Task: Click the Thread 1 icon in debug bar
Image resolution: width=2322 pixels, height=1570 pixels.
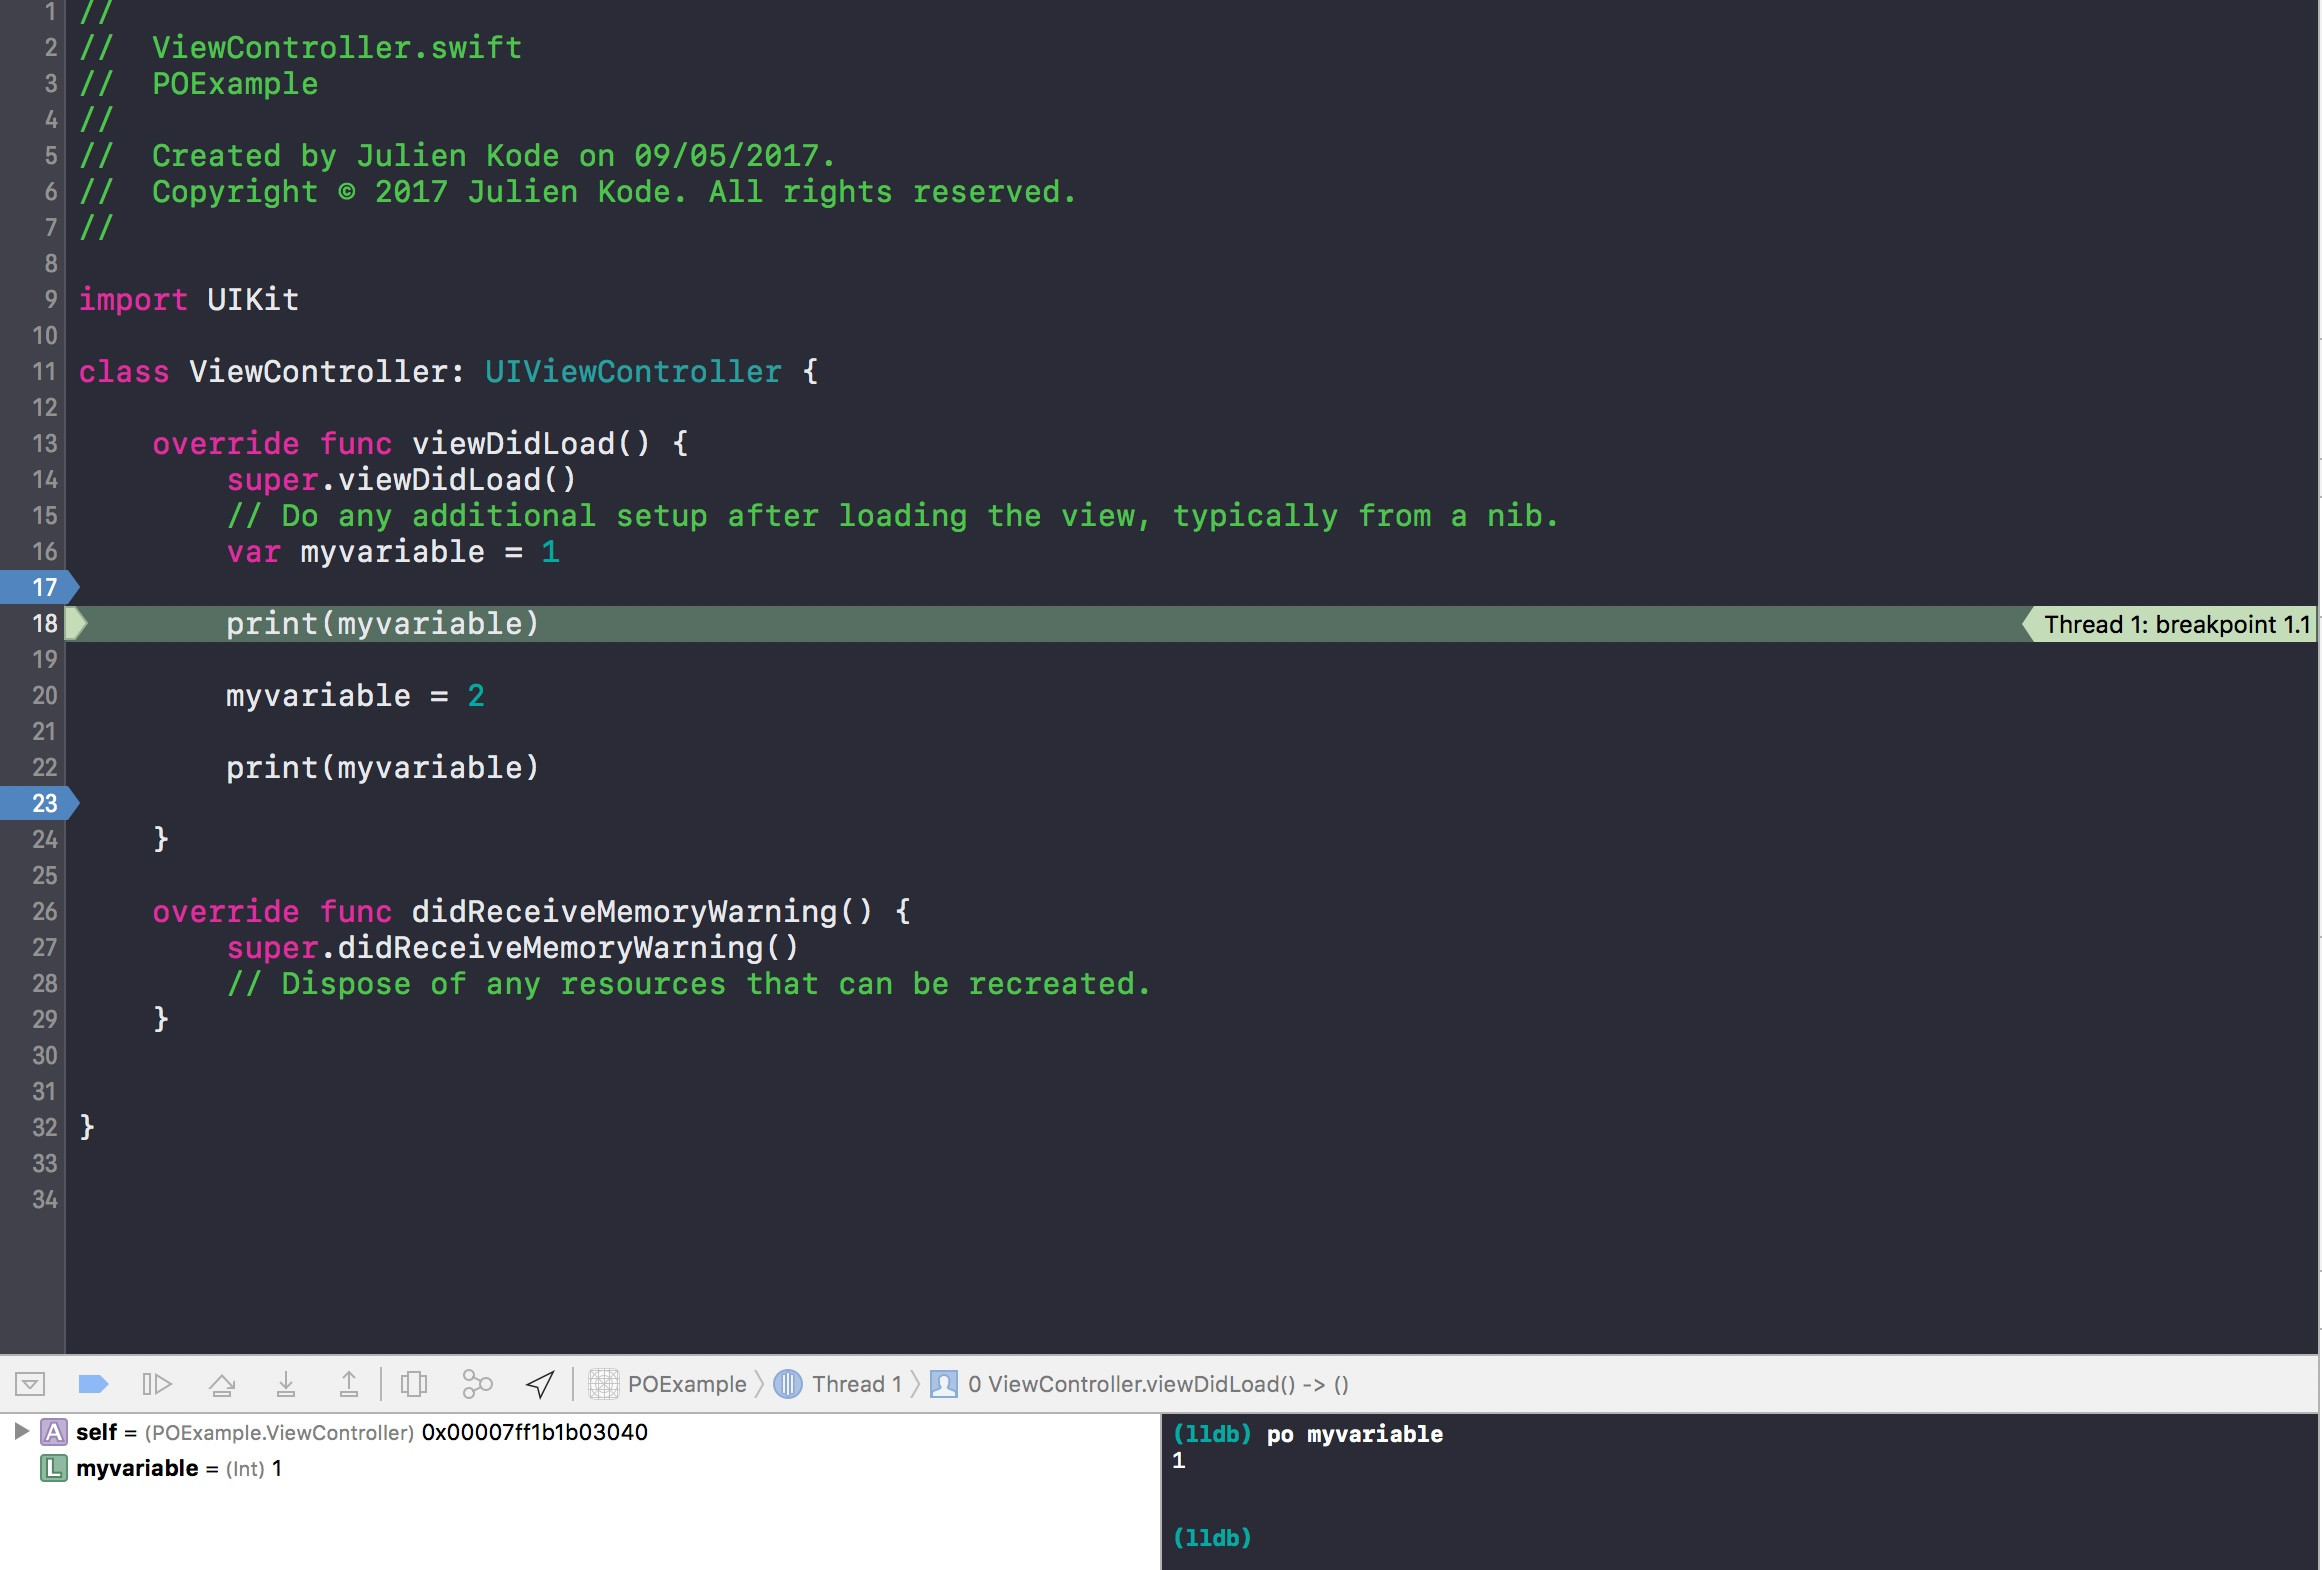Action: pos(788,1384)
